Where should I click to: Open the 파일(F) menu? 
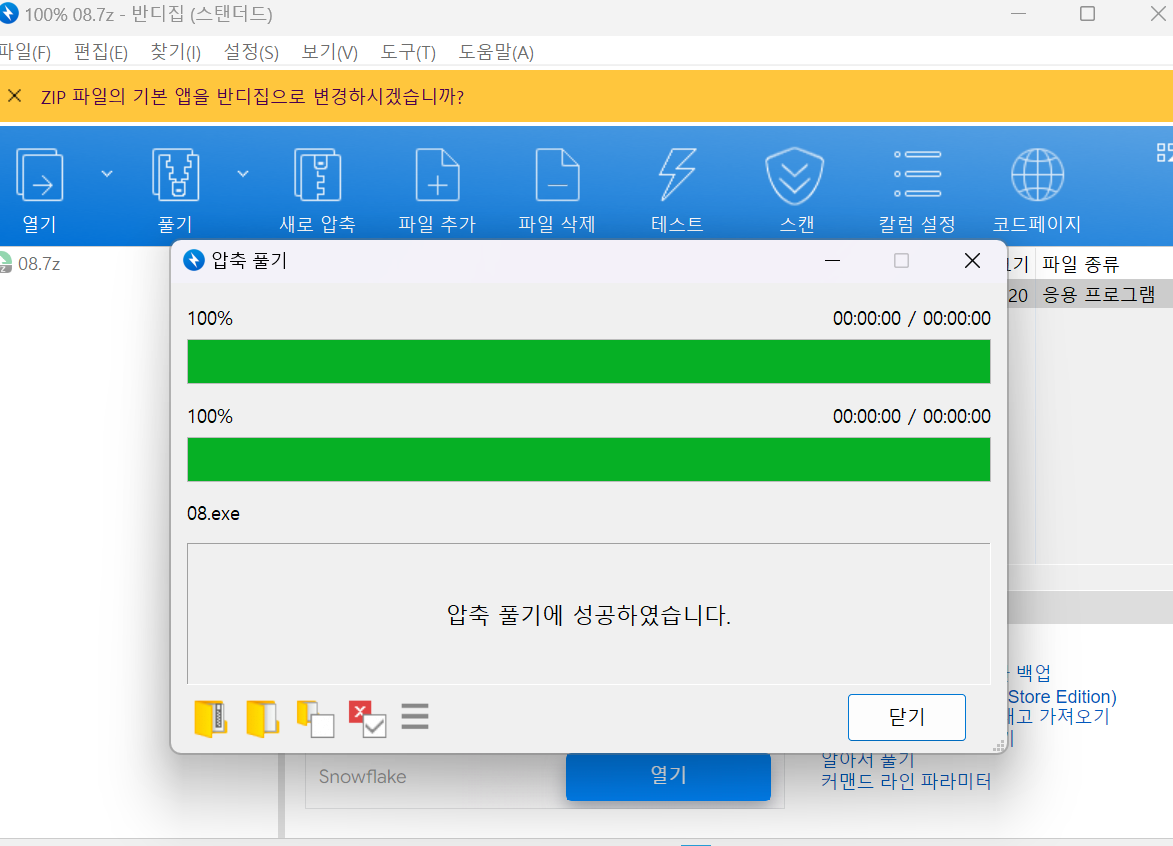tap(25, 52)
